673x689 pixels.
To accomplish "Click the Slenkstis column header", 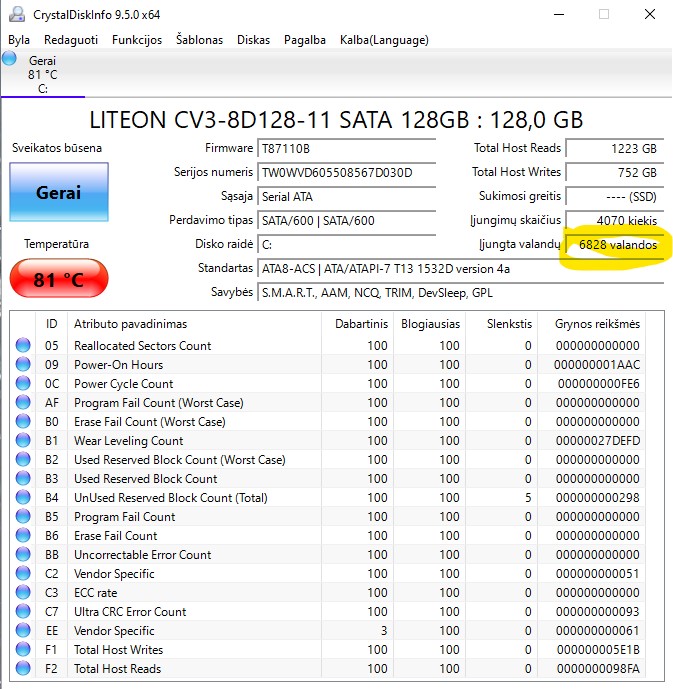I will pyautogui.click(x=501, y=324).
